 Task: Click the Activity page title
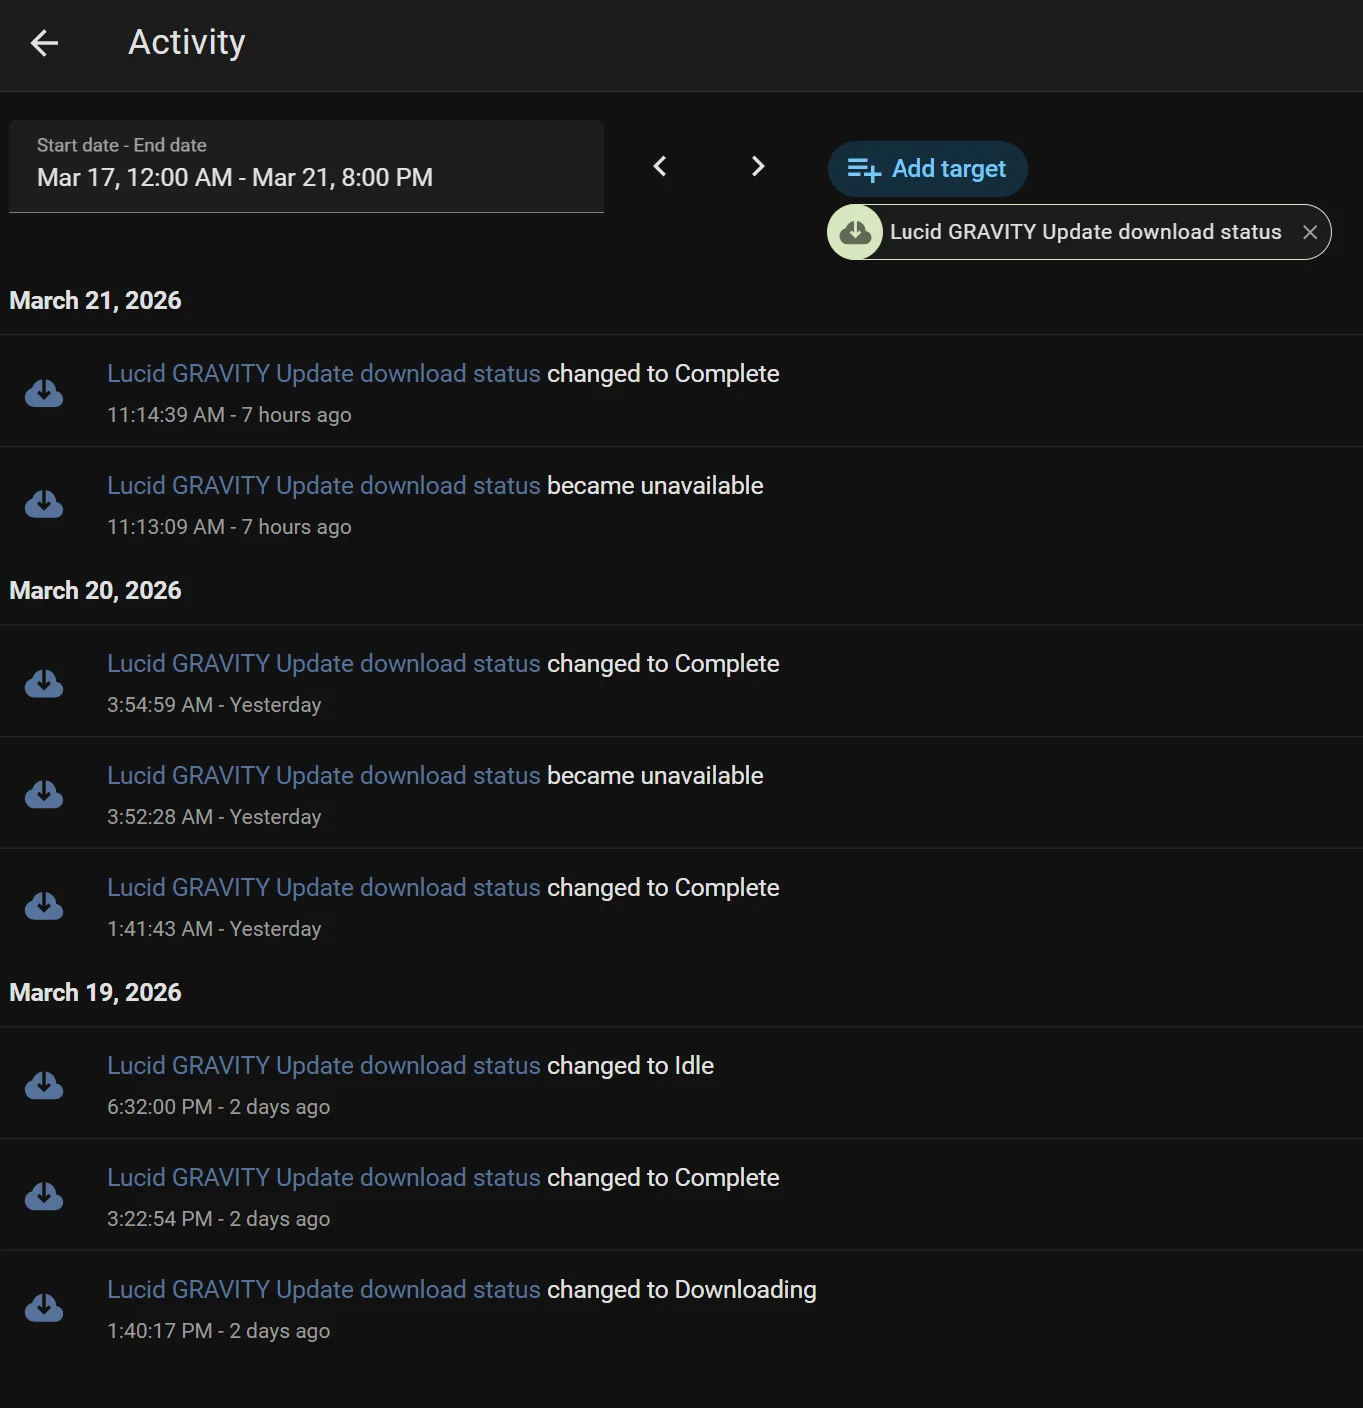187,42
